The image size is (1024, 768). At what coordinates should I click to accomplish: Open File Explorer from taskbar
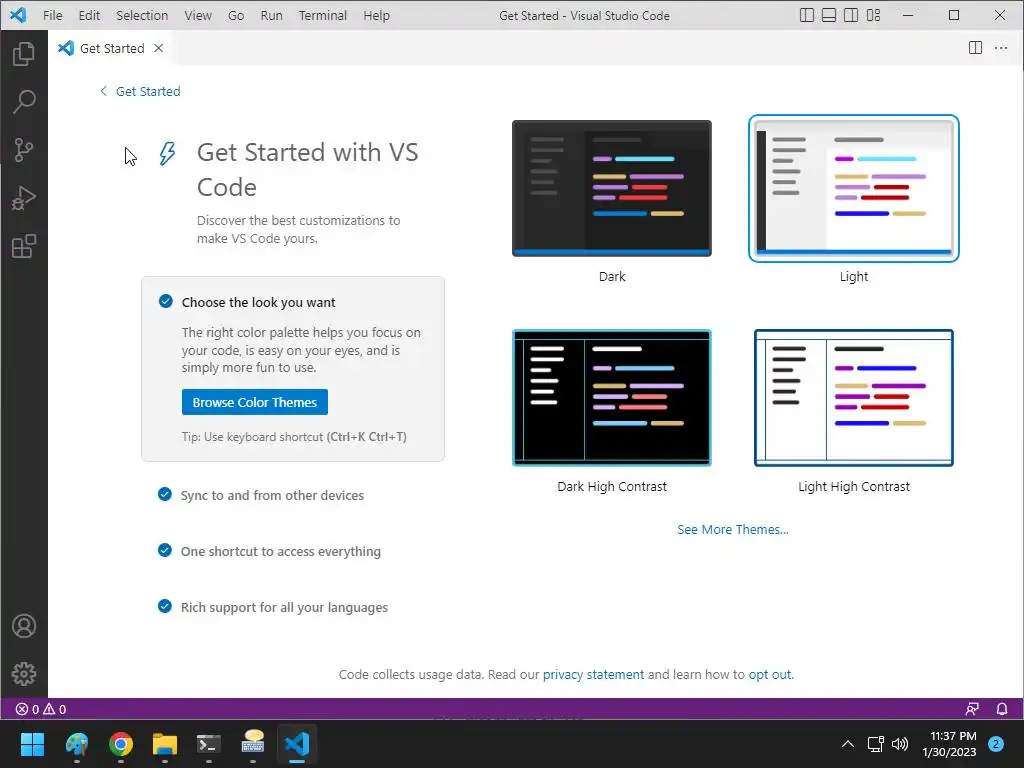[x=165, y=744]
